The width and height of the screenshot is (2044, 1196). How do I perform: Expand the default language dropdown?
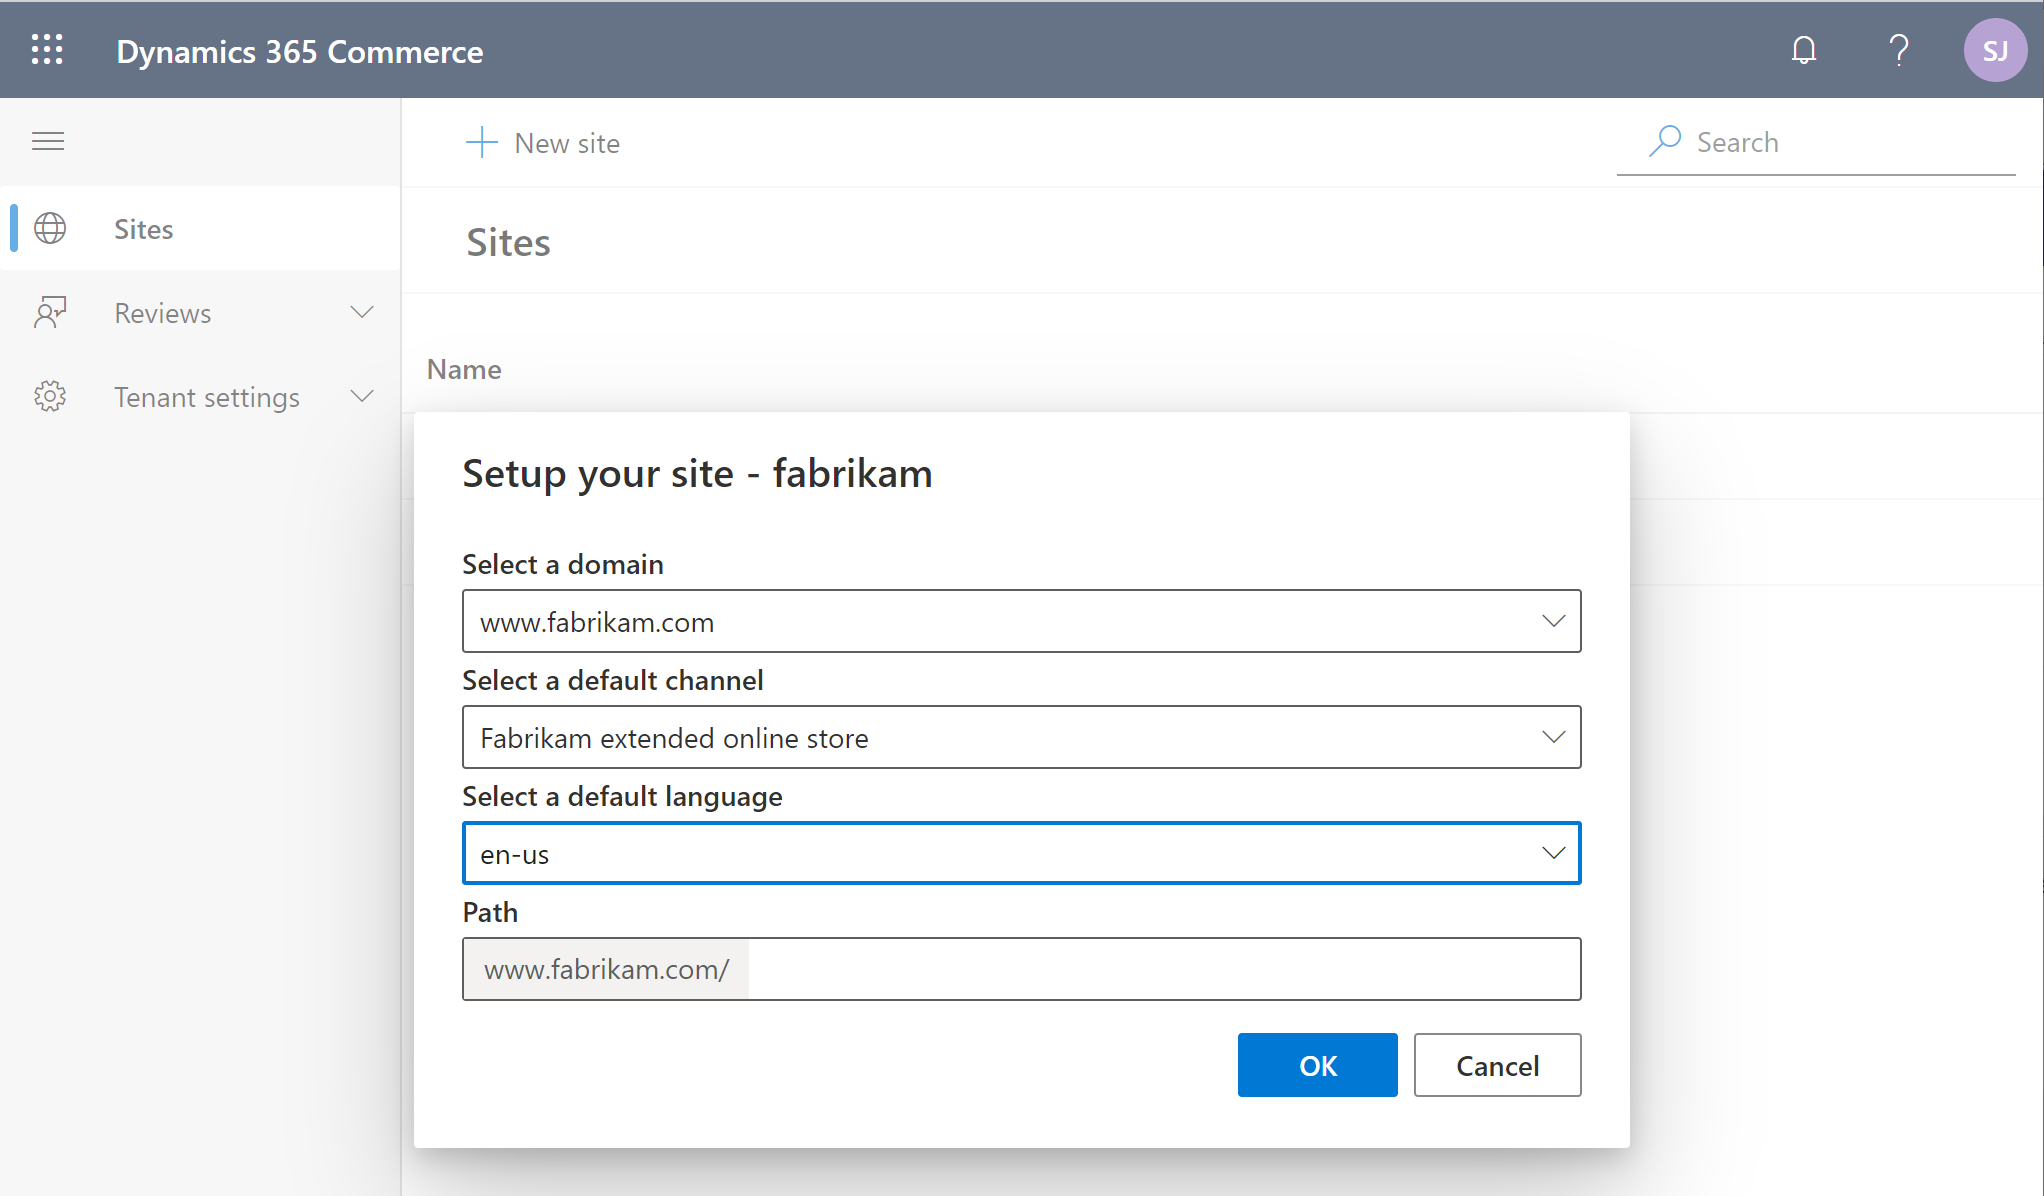(1553, 854)
